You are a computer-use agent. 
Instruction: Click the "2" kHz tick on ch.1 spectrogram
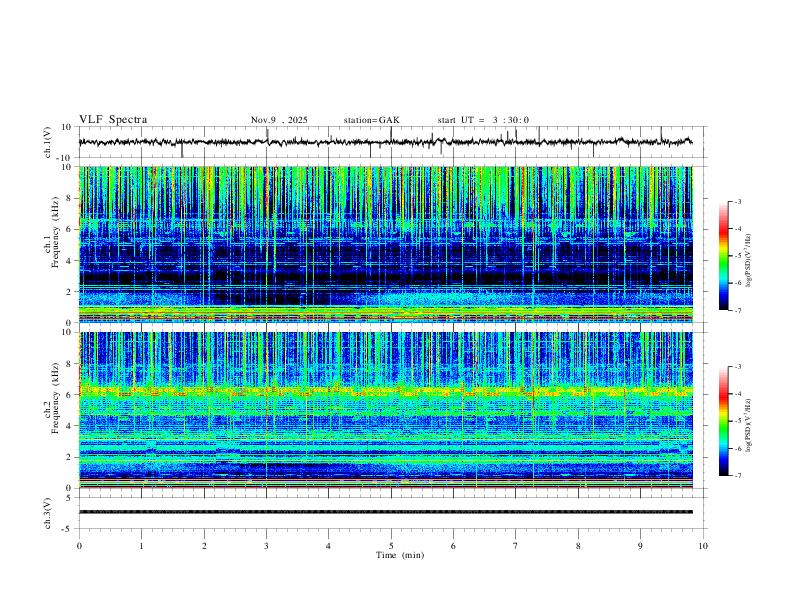pos(70,292)
